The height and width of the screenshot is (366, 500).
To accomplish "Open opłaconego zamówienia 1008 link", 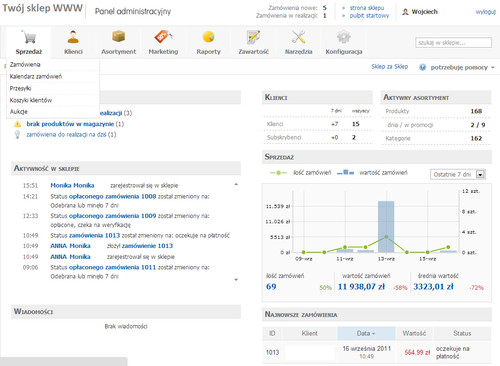I will click(x=112, y=196).
